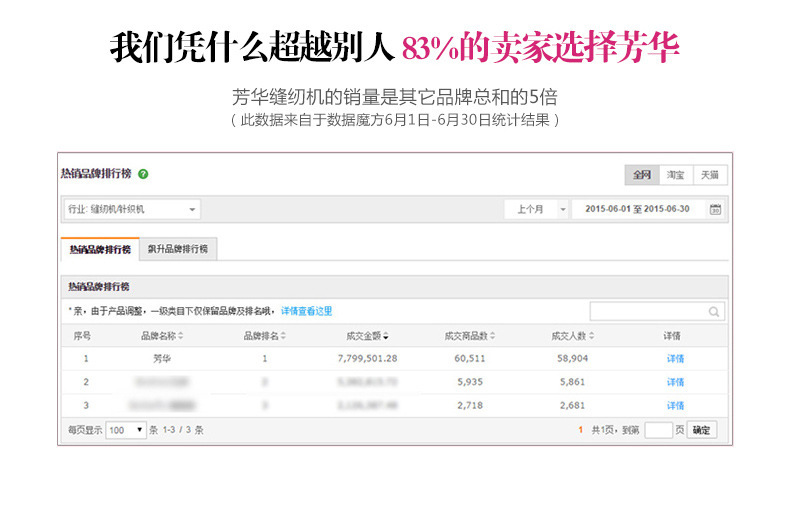790x508 pixels.
Task: Sort by 品牌名称 column
Action: pos(162,336)
